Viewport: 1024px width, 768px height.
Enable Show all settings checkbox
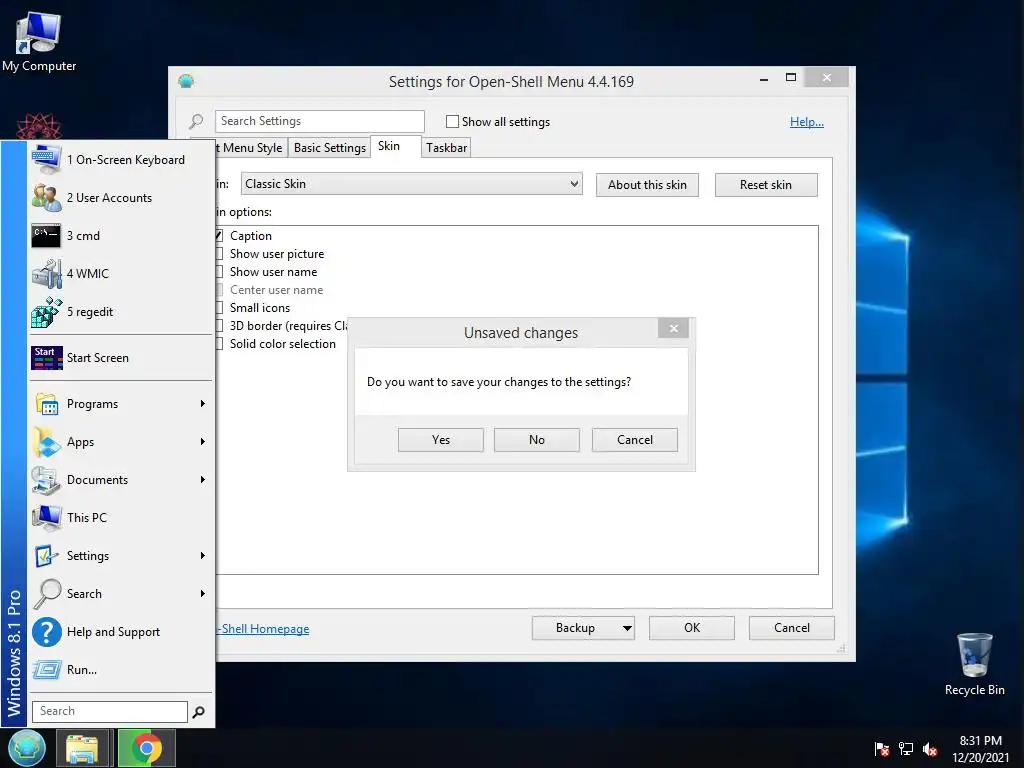(452, 121)
